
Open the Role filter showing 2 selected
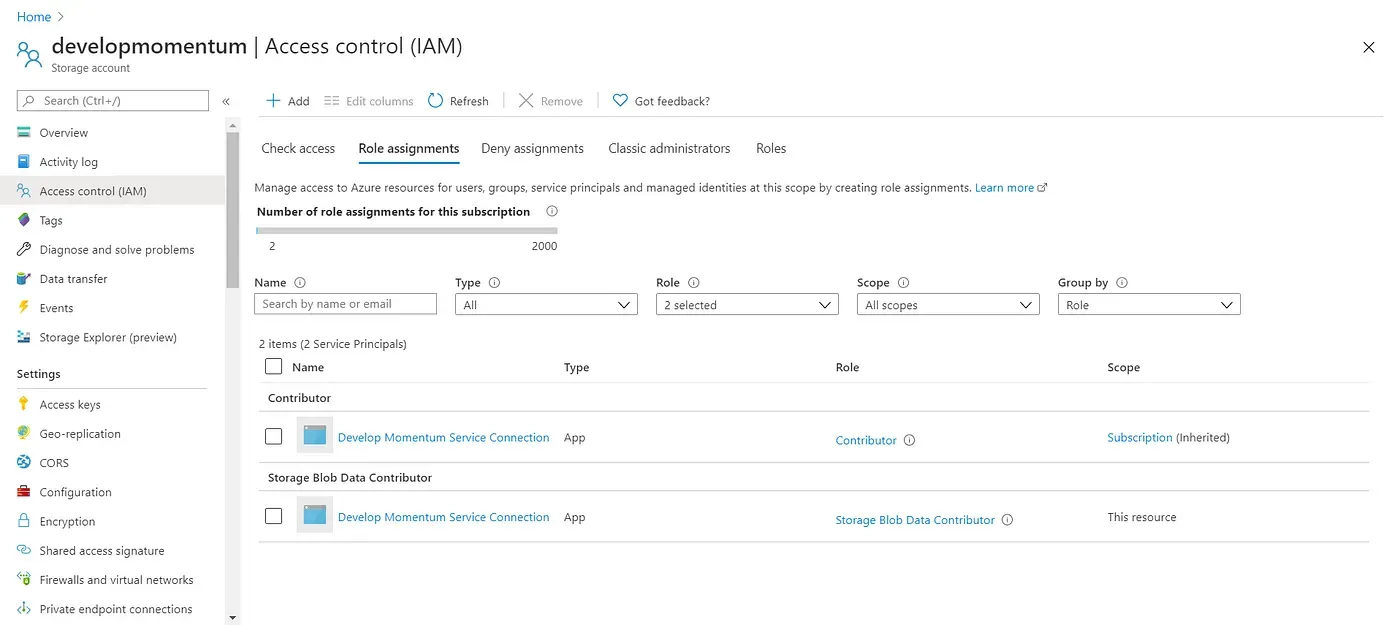pos(747,305)
